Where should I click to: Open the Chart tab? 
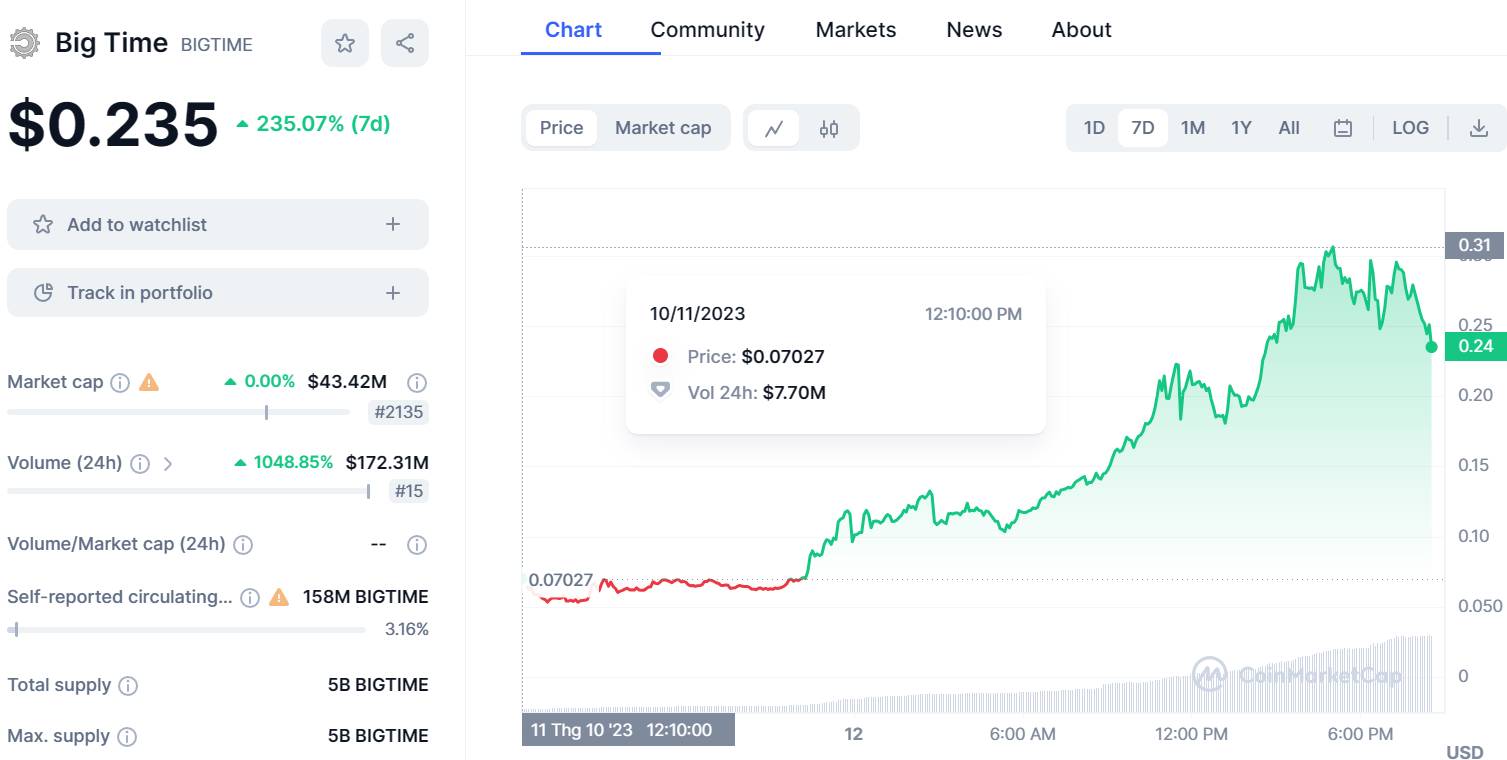[x=573, y=30]
